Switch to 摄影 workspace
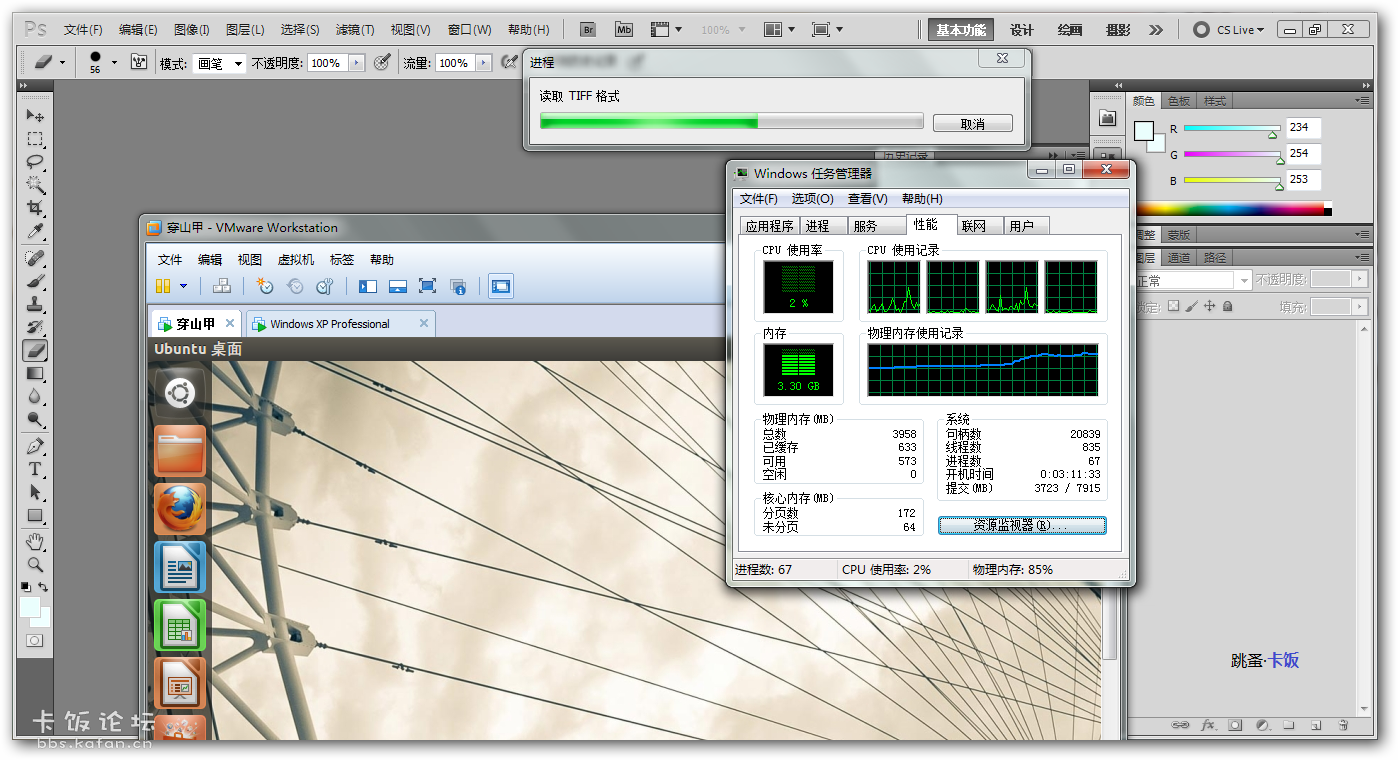This screenshot has width=1398, height=760. [x=1118, y=30]
